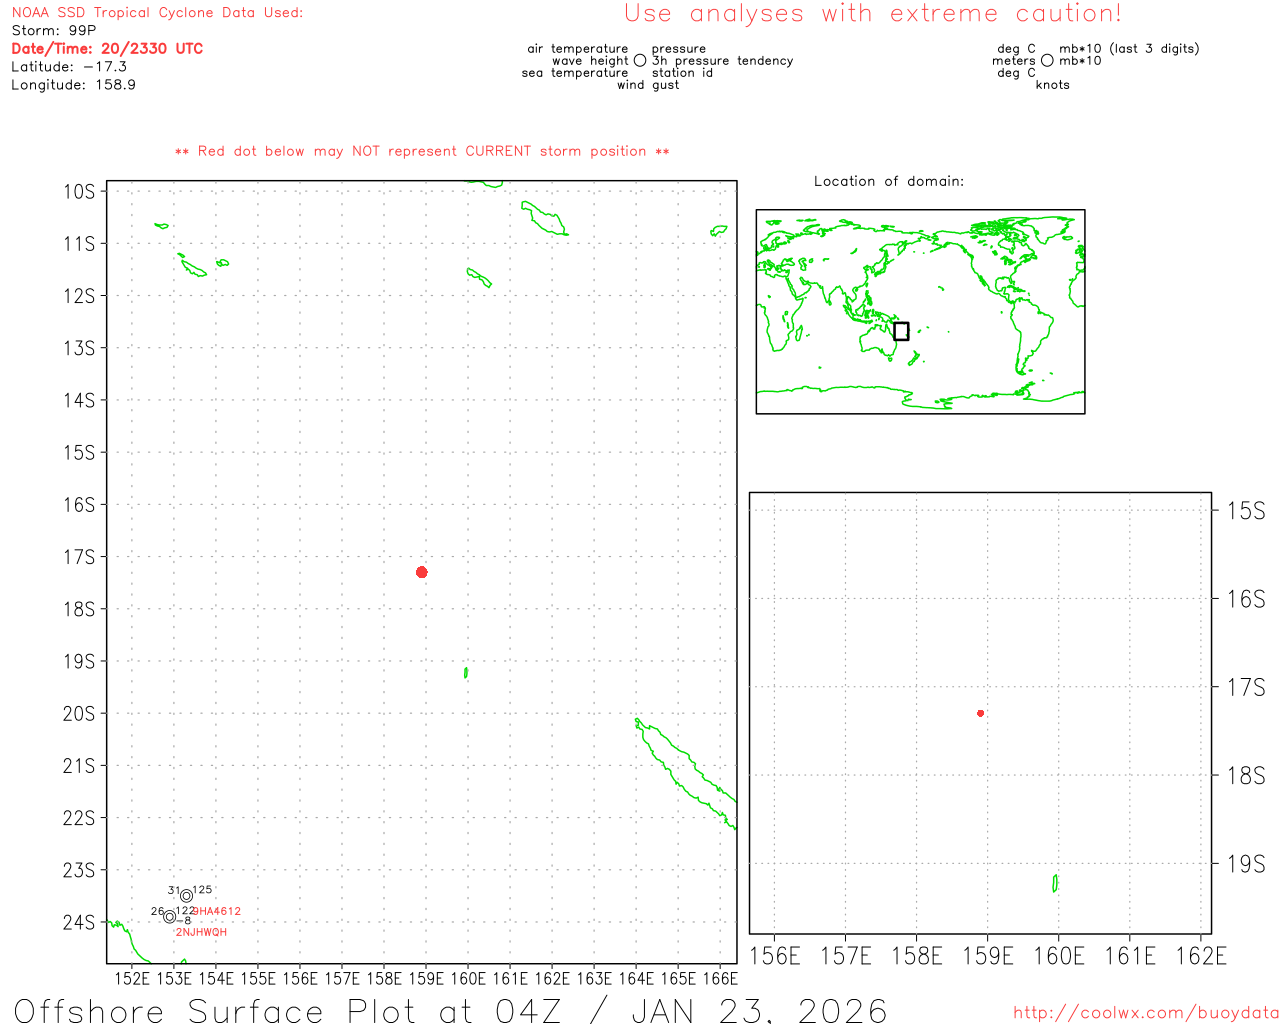Click 19S label on the zoomed map
The width and height of the screenshot is (1280, 1024).
[x=1246, y=864]
